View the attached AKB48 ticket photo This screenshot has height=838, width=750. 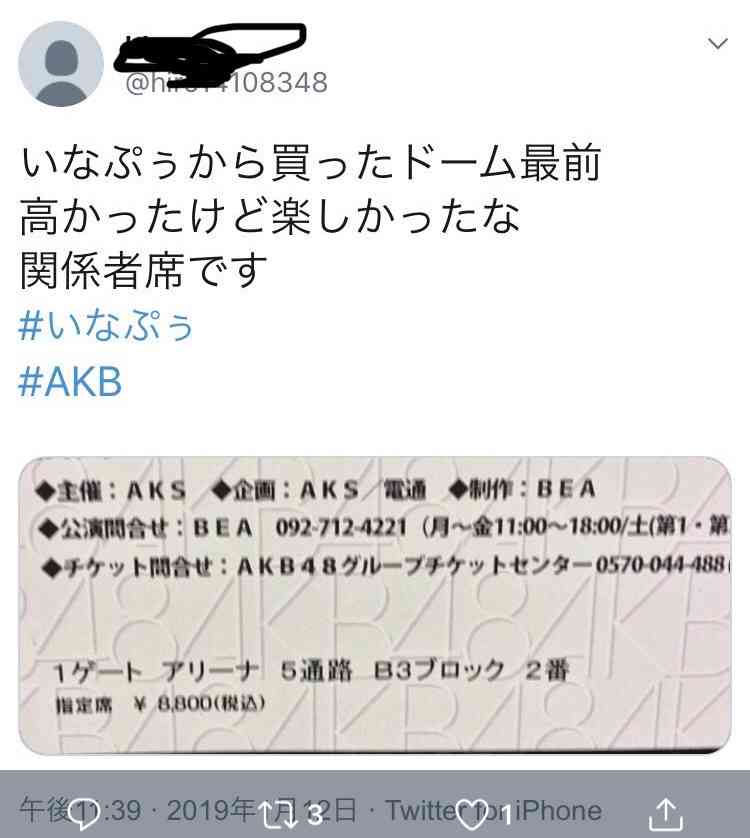[375, 605]
